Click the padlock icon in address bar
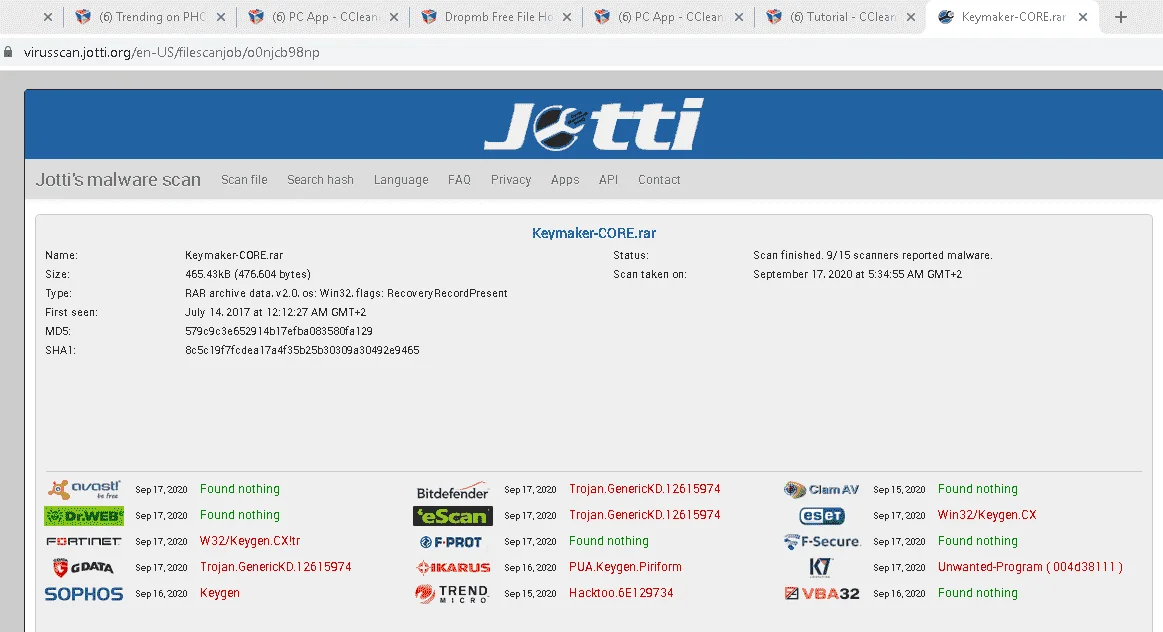This screenshot has height=632, width=1163. 8,52
